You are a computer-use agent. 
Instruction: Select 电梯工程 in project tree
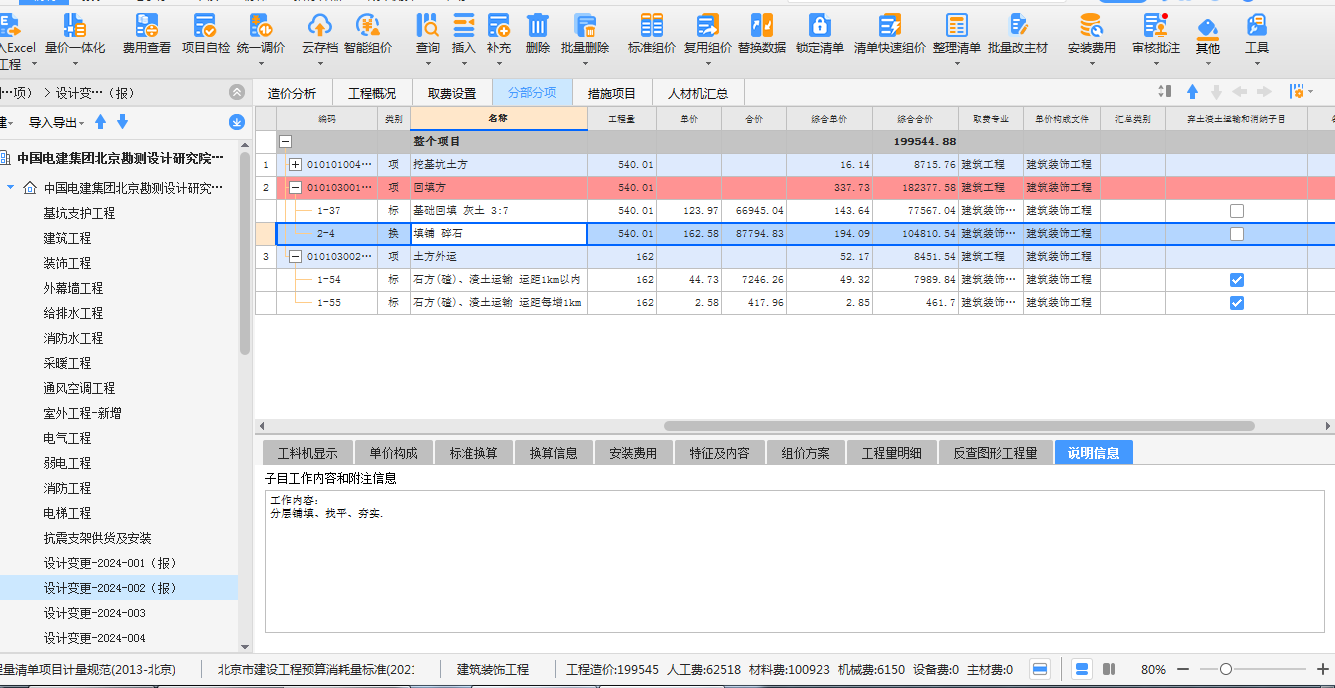pyautogui.click(x=67, y=513)
